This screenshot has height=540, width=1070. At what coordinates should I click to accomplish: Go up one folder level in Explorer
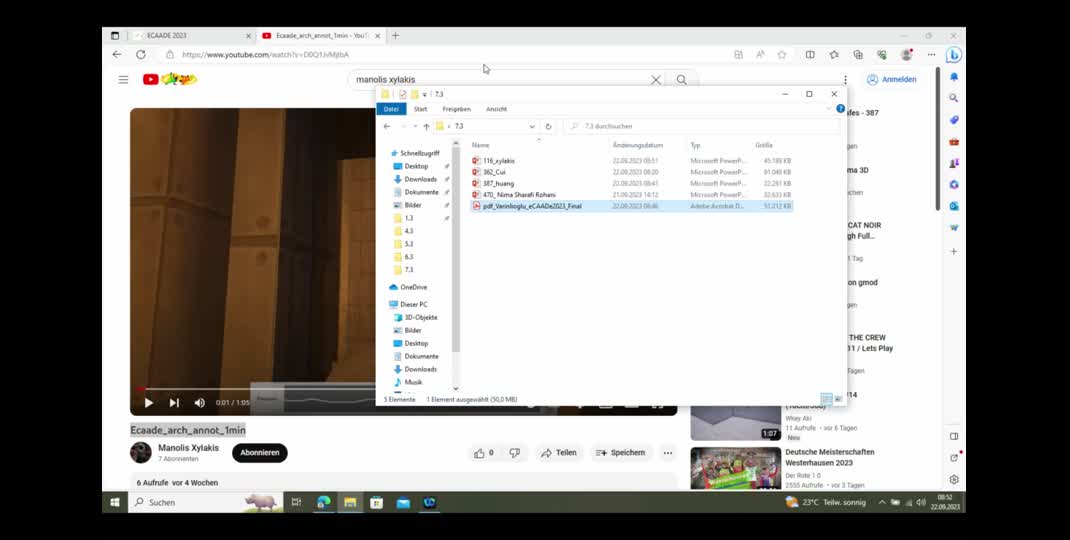pos(426,127)
